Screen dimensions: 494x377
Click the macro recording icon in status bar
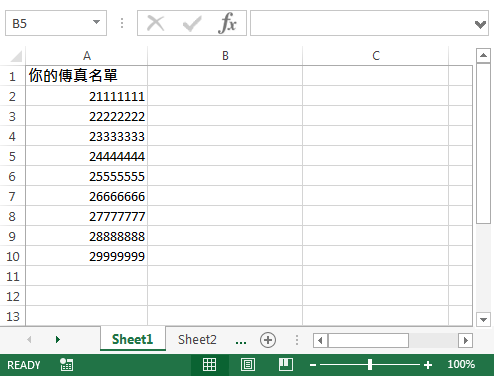[x=66, y=364]
